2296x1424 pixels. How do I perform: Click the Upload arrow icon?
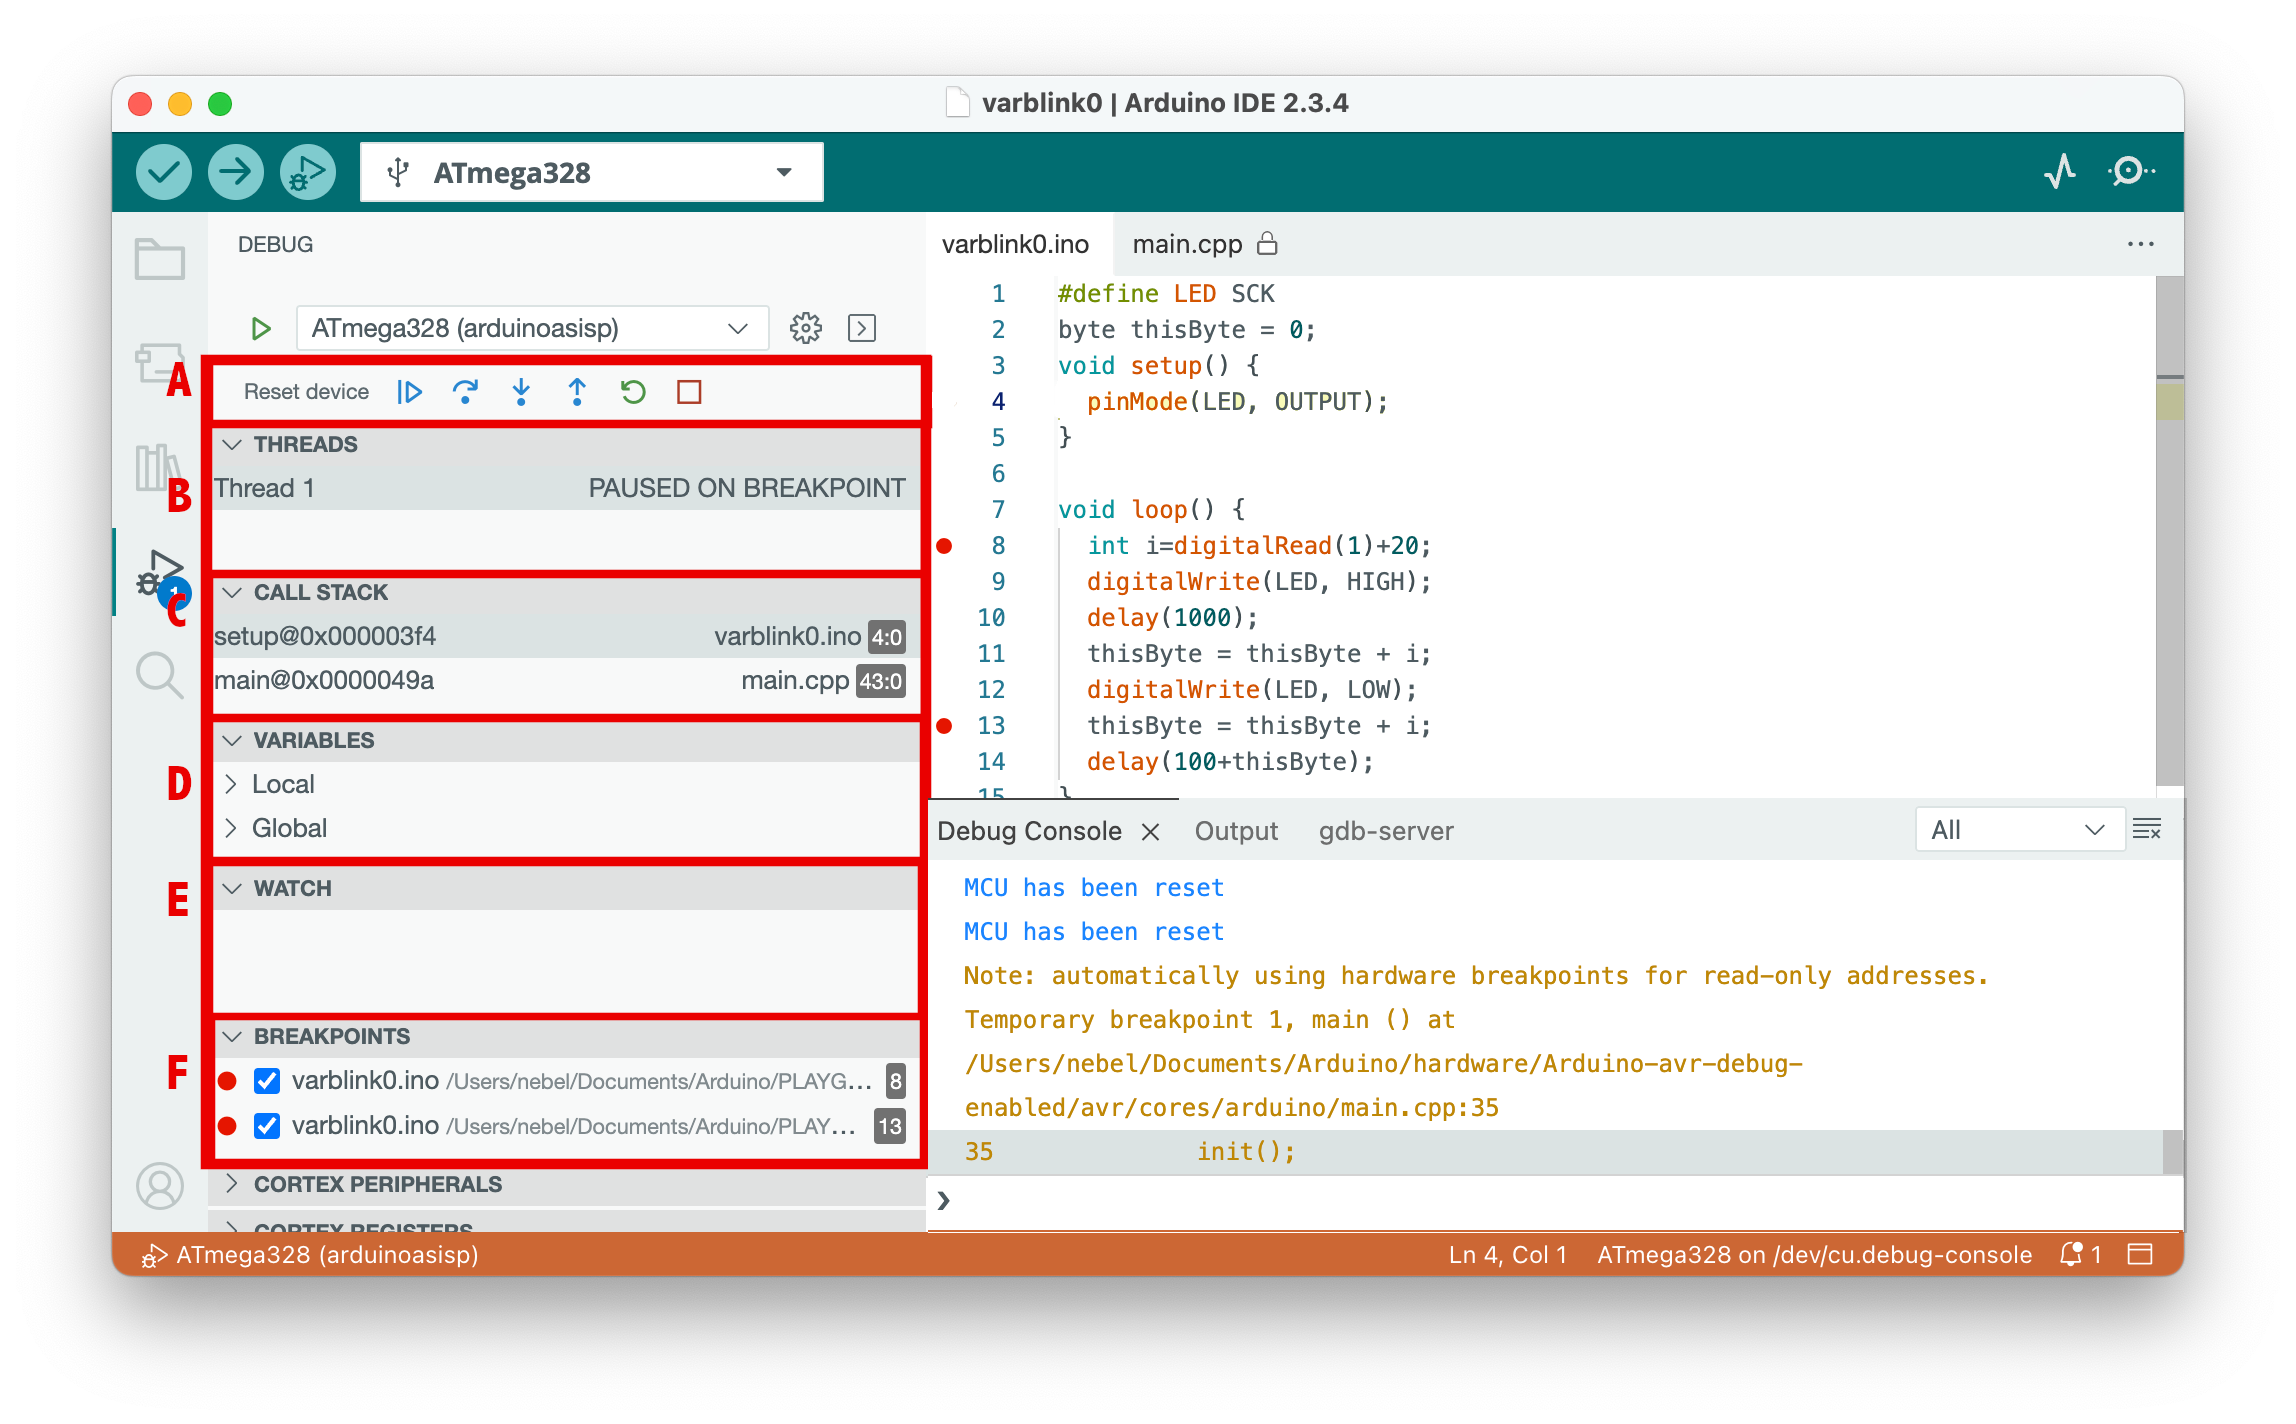(x=235, y=171)
